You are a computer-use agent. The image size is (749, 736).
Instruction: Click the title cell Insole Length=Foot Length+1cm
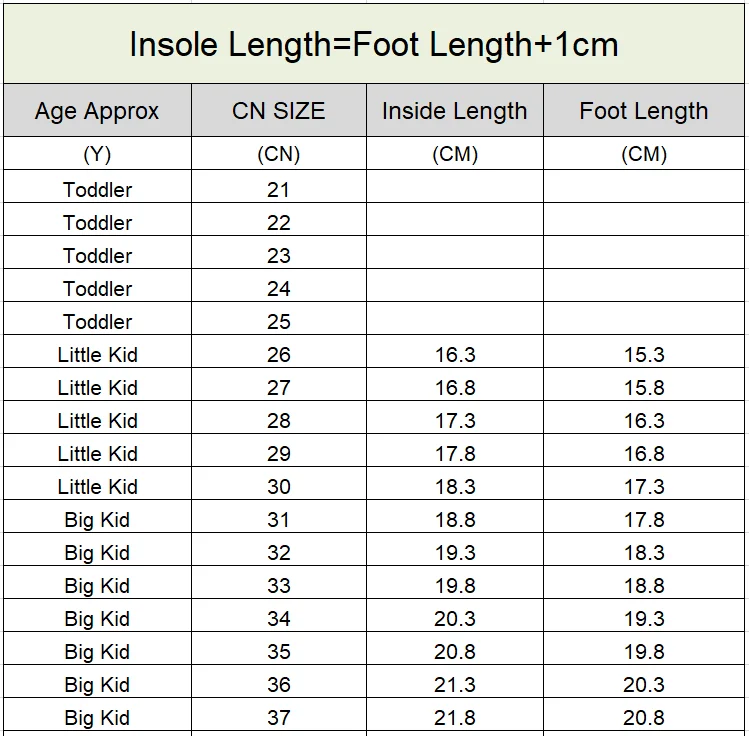(x=374, y=44)
